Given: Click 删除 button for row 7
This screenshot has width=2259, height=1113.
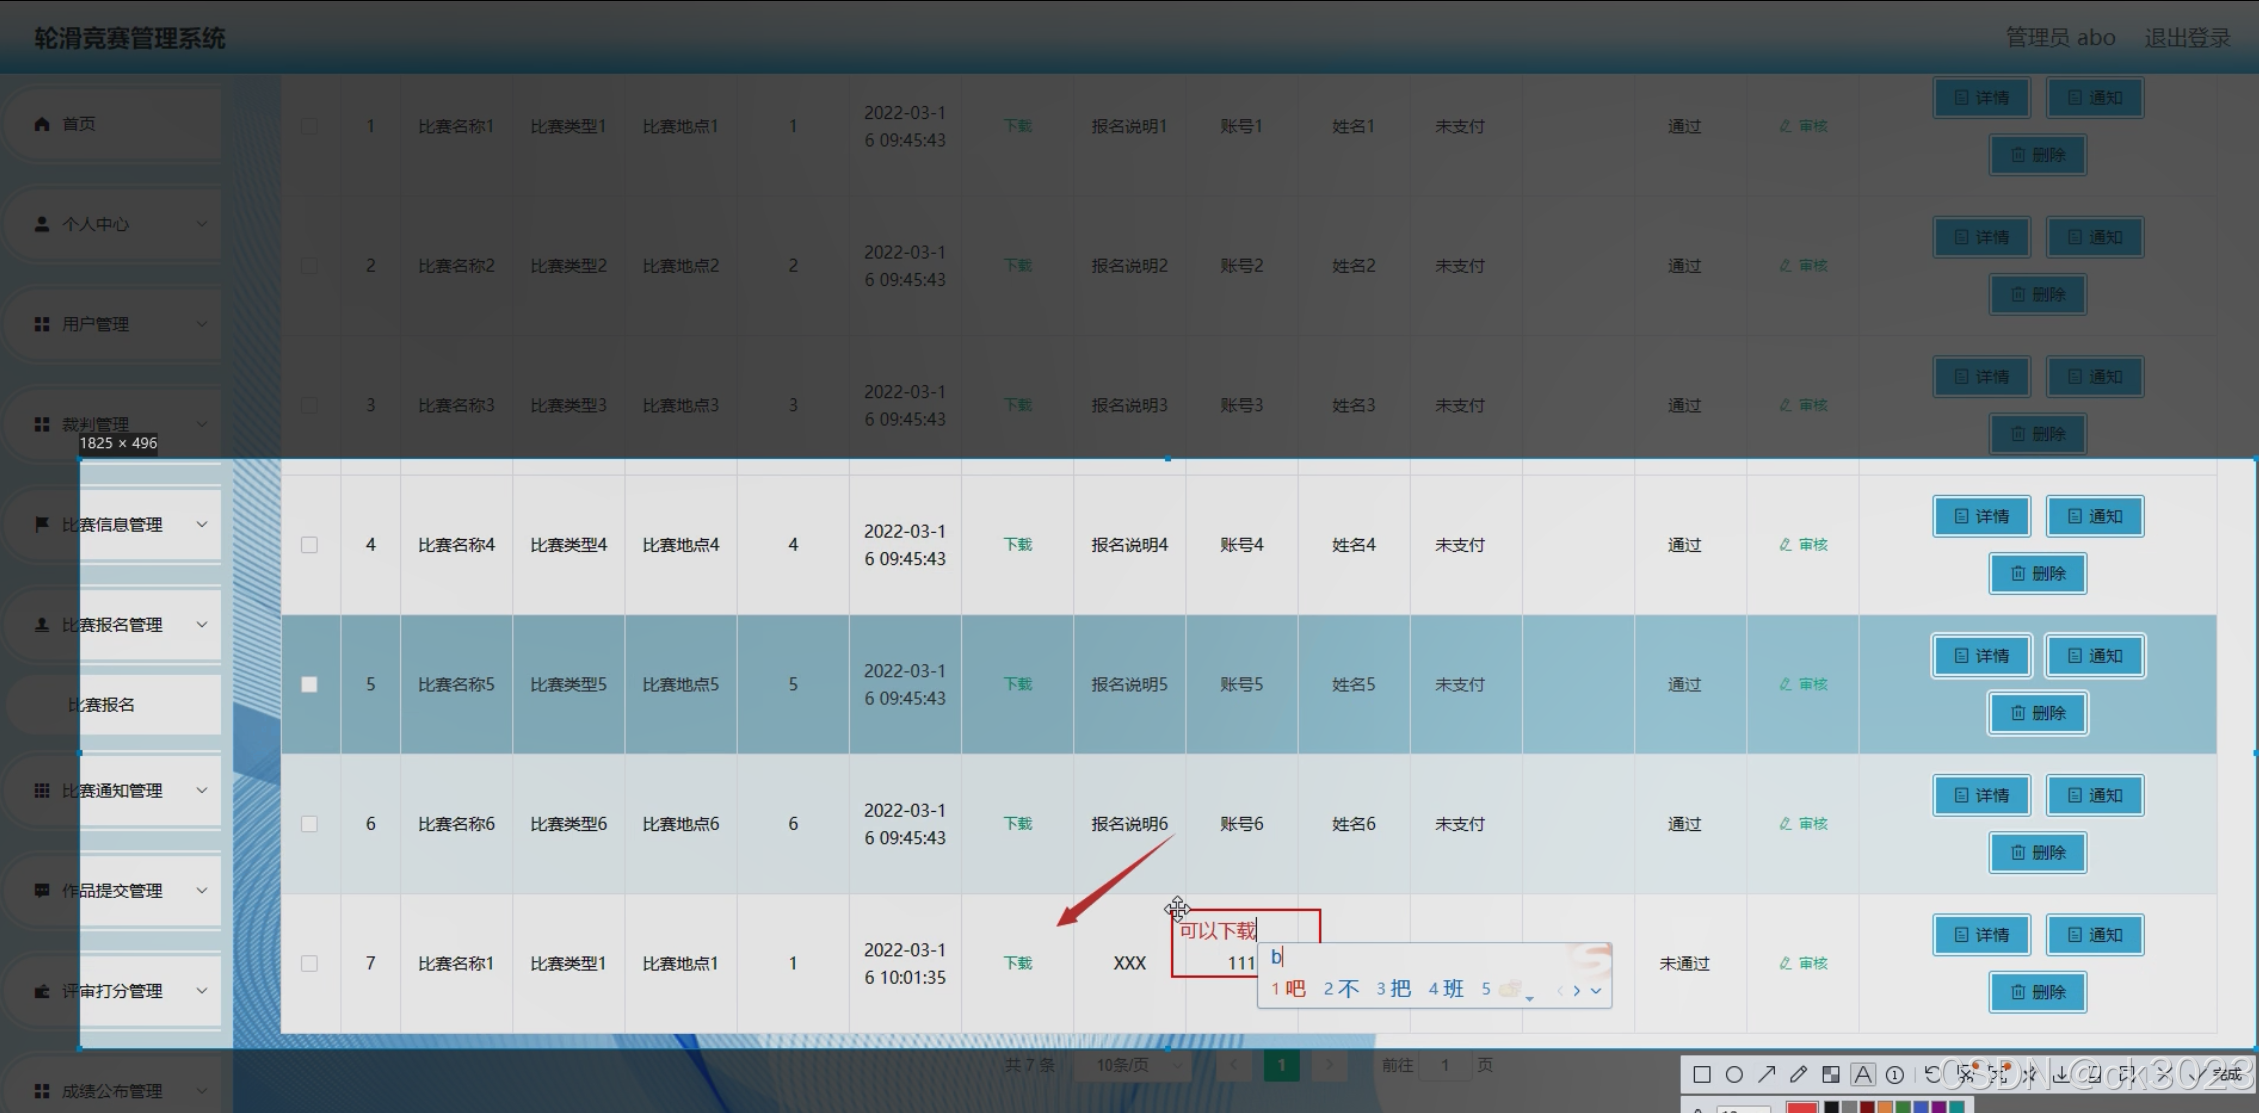Looking at the screenshot, I should coord(2037,992).
